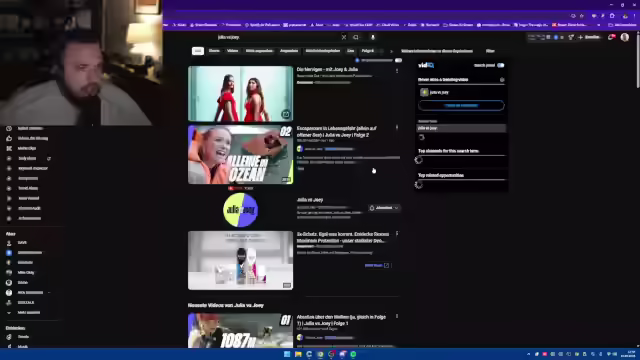Image resolution: width=640 pixels, height=360 pixels.
Task: Open File Explorer from the Windows taskbar
Action: 298,354
